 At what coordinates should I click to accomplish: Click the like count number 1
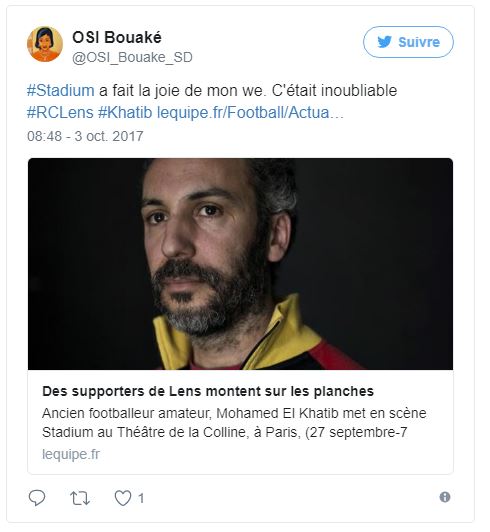(x=141, y=498)
